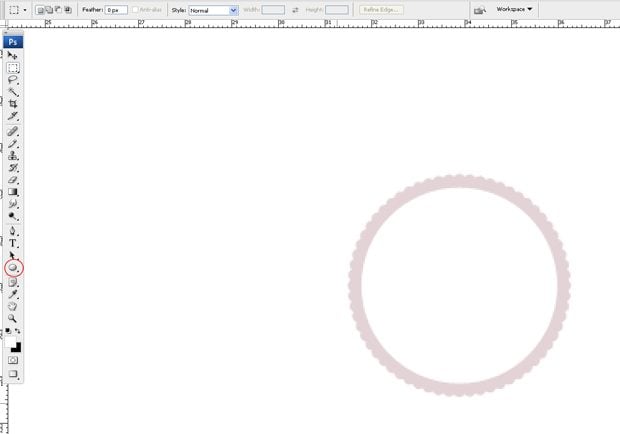Select the Rectangular Marquee tool in toolbox

point(14,68)
